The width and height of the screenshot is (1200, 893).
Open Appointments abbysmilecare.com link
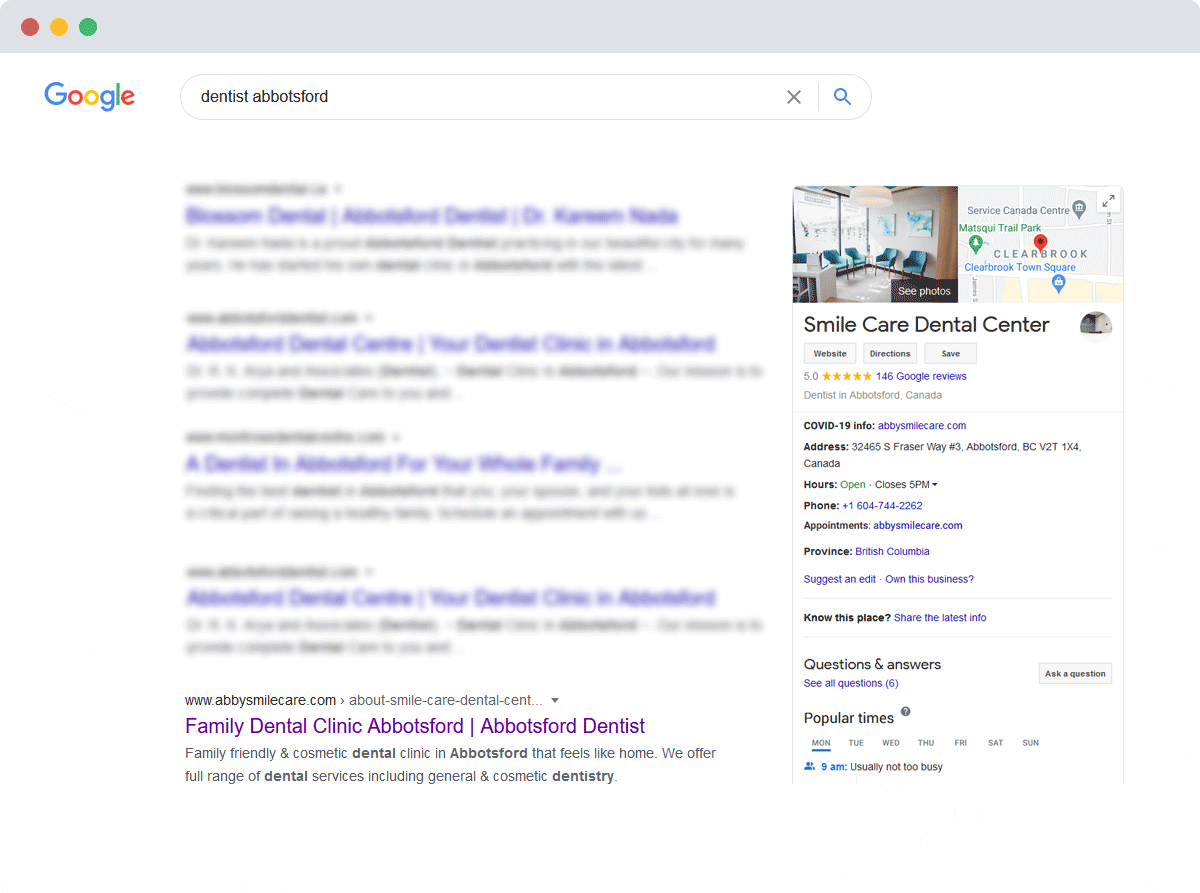click(x=918, y=526)
